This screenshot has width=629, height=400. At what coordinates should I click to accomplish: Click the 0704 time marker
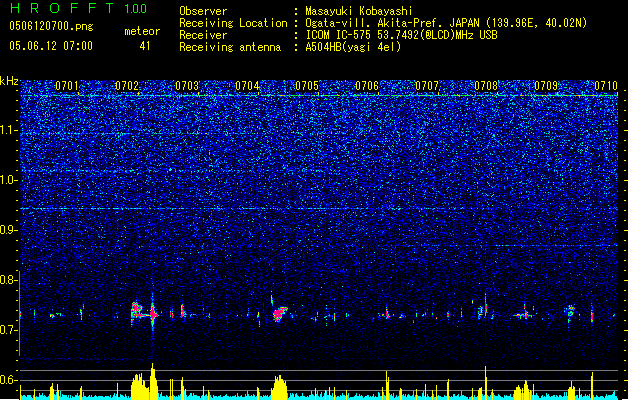pos(247,86)
